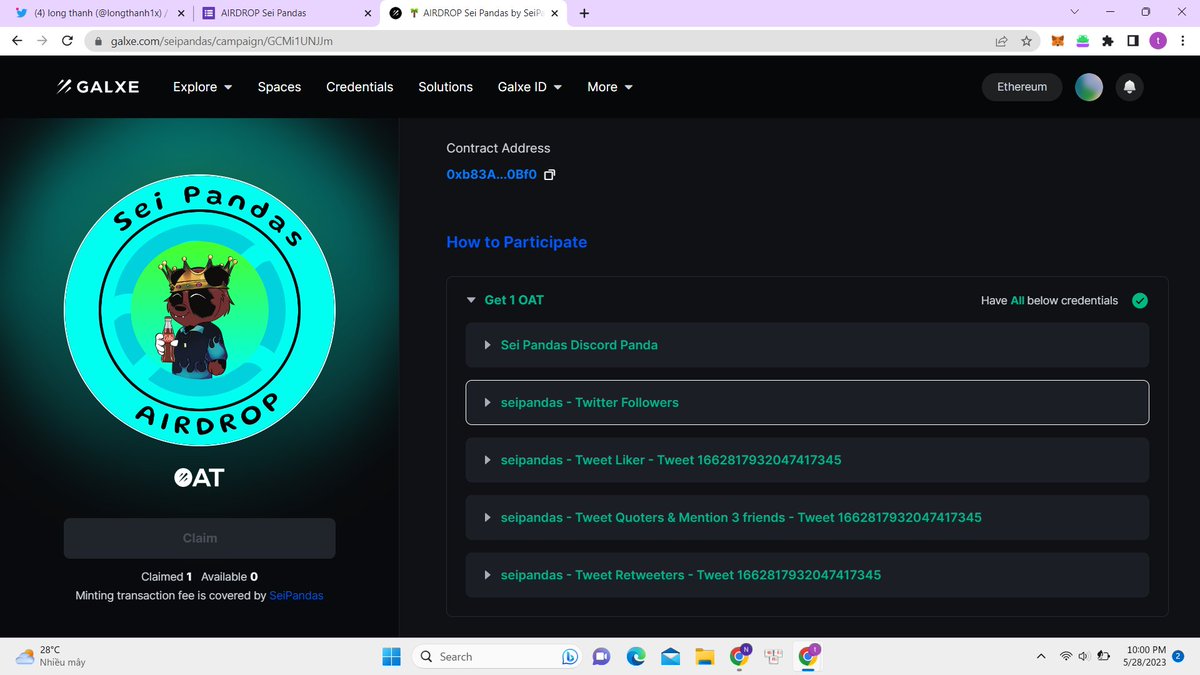The height and width of the screenshot is (675, 1200).
Task: Open the notifications bell
Action: [x=1129, y=87]
